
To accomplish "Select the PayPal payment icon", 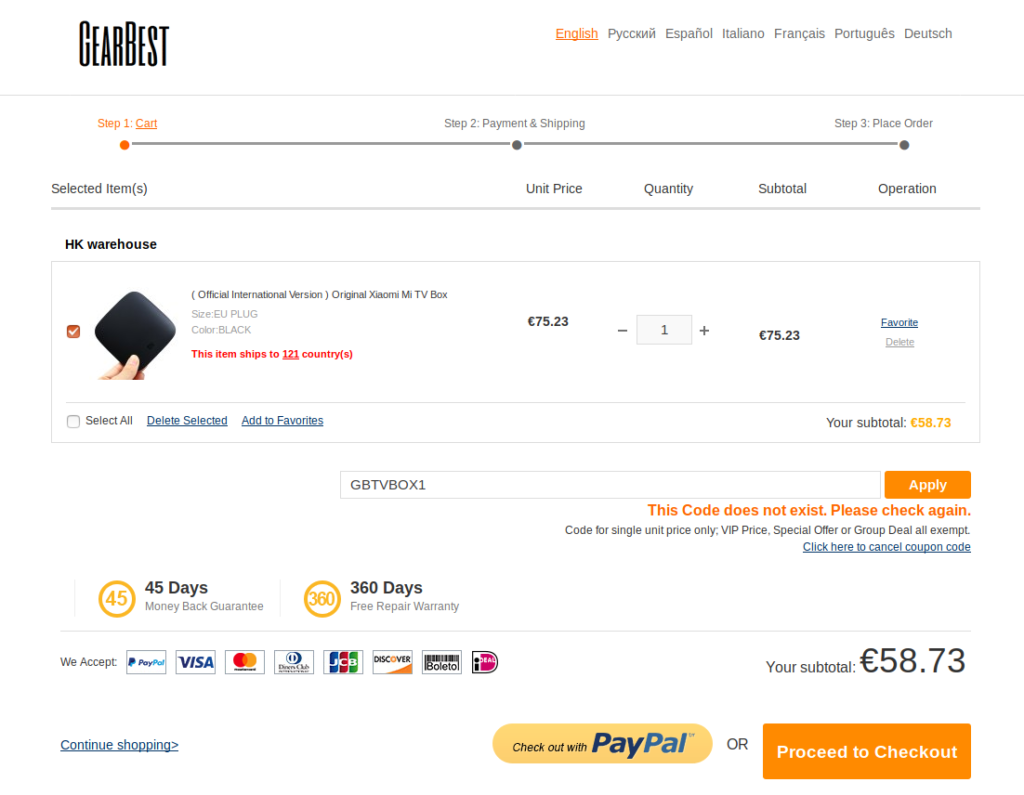I will 146,662.
